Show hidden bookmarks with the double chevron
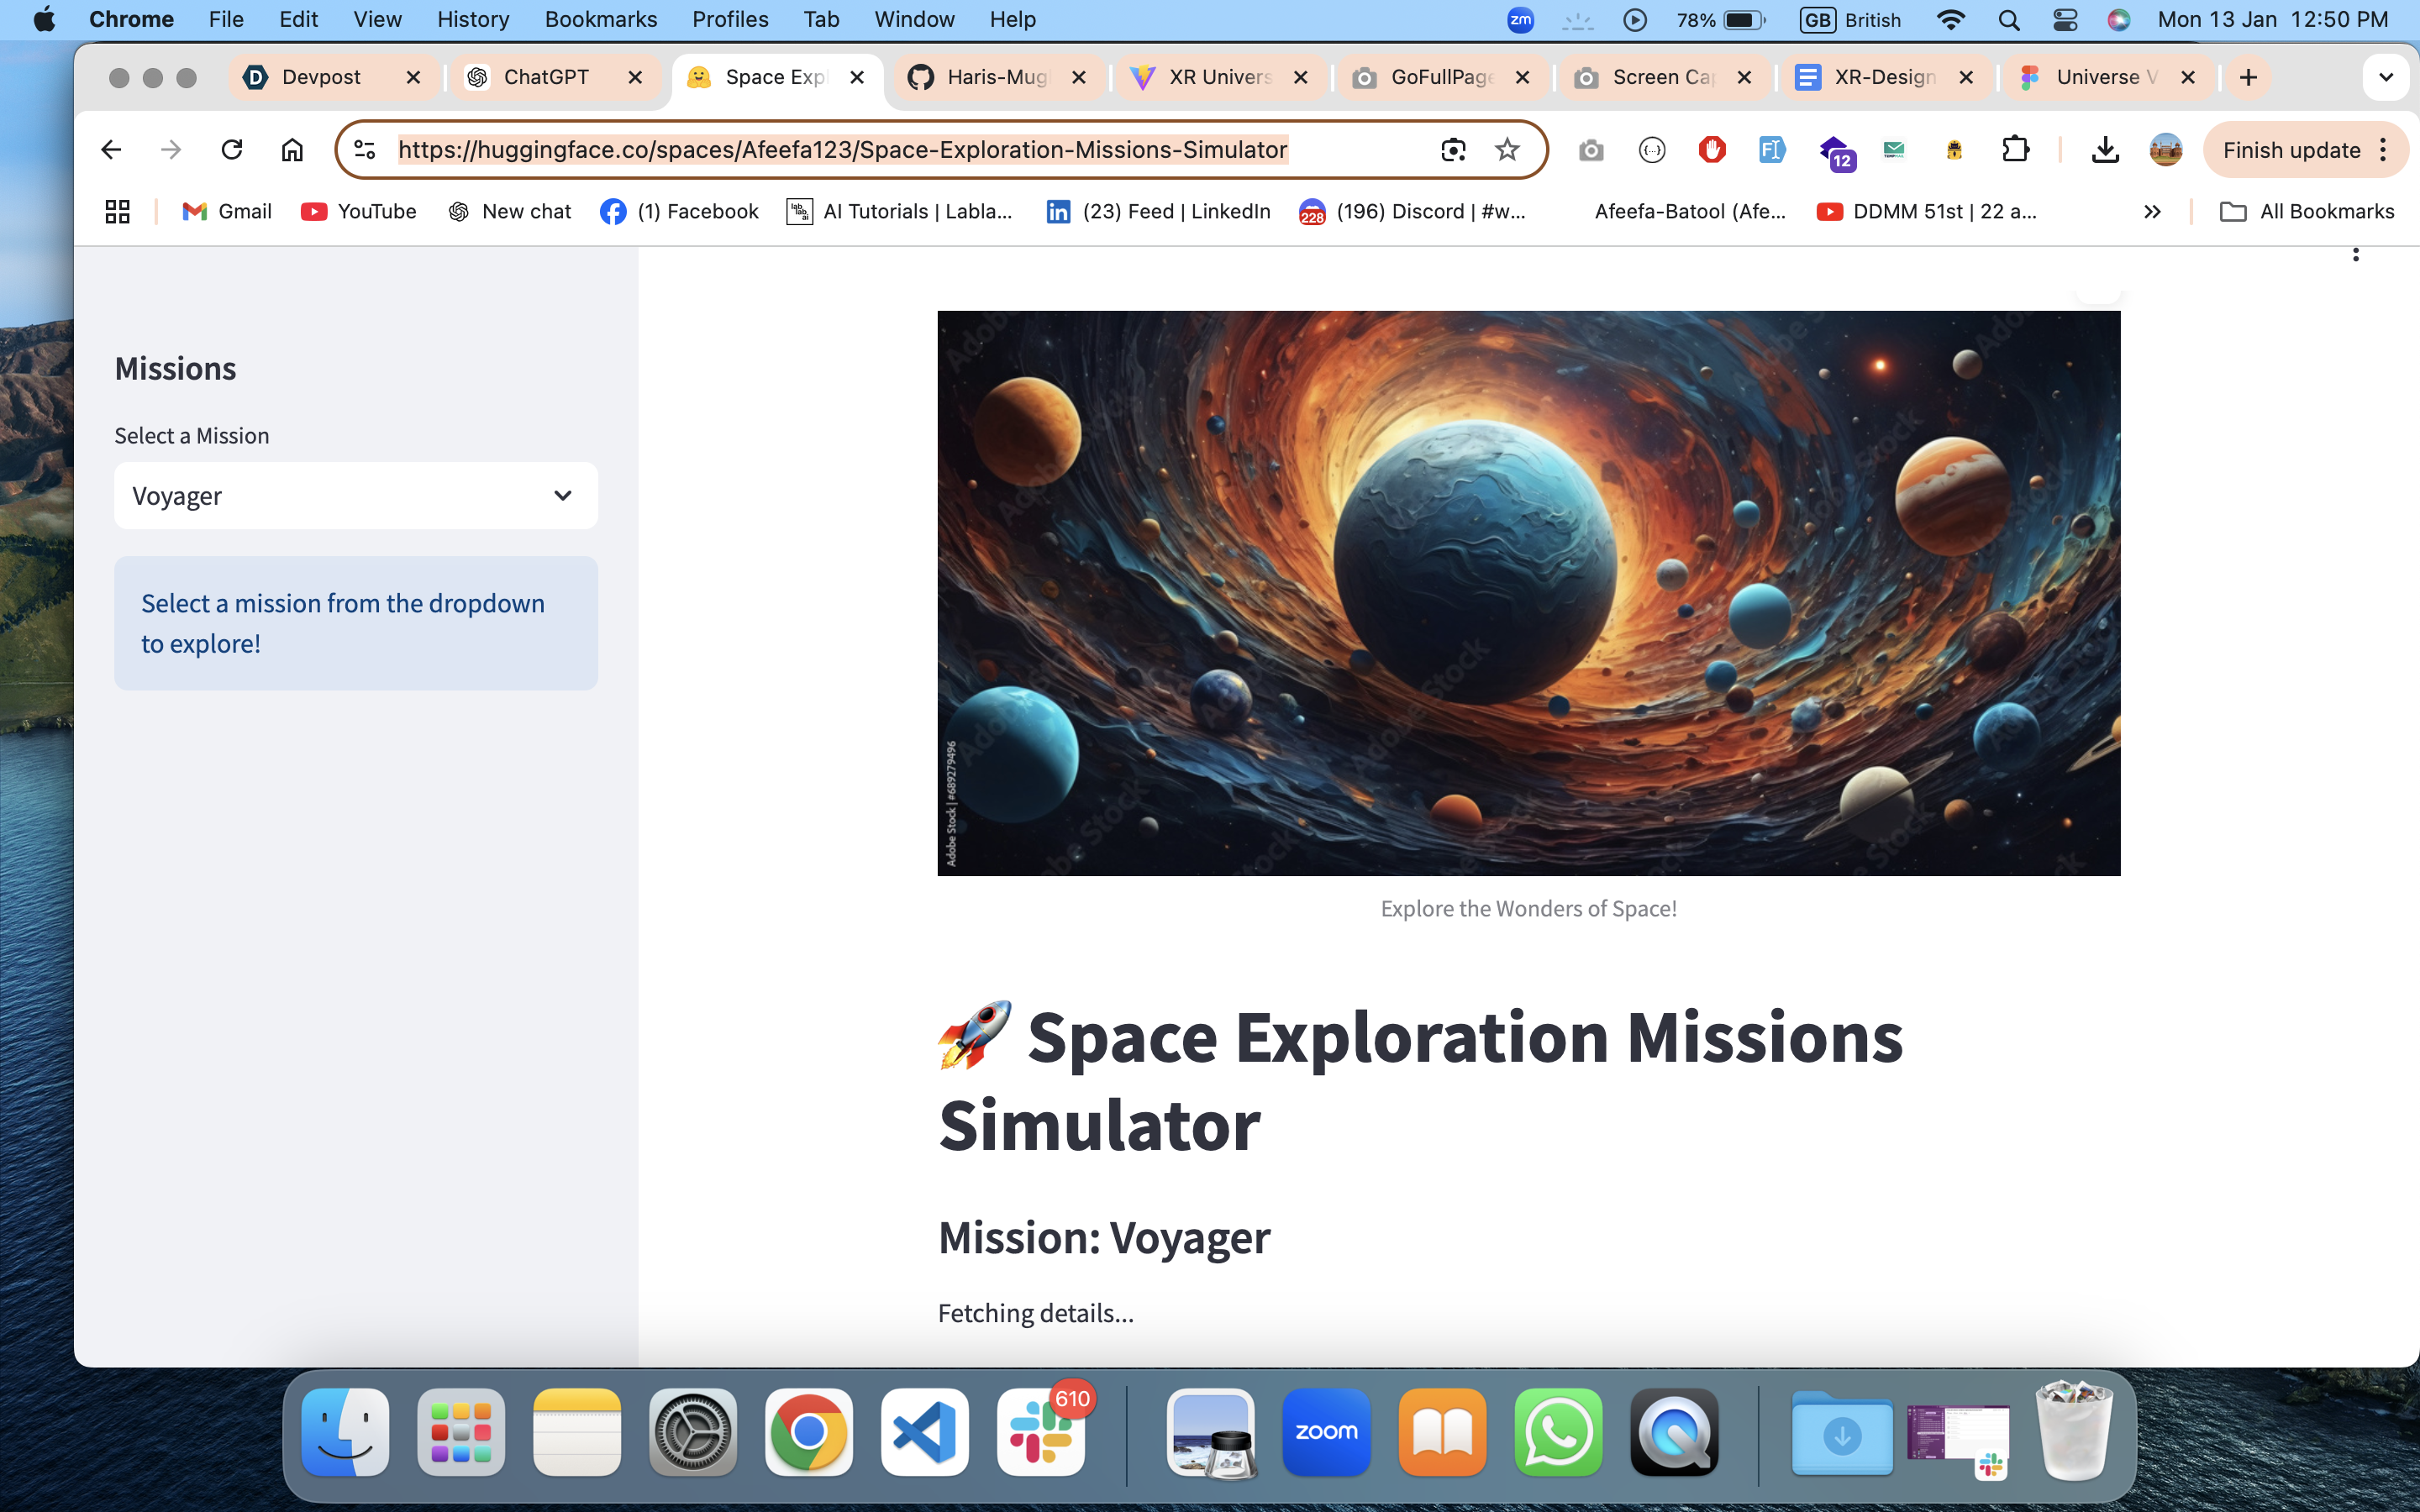 [2152, 211]
